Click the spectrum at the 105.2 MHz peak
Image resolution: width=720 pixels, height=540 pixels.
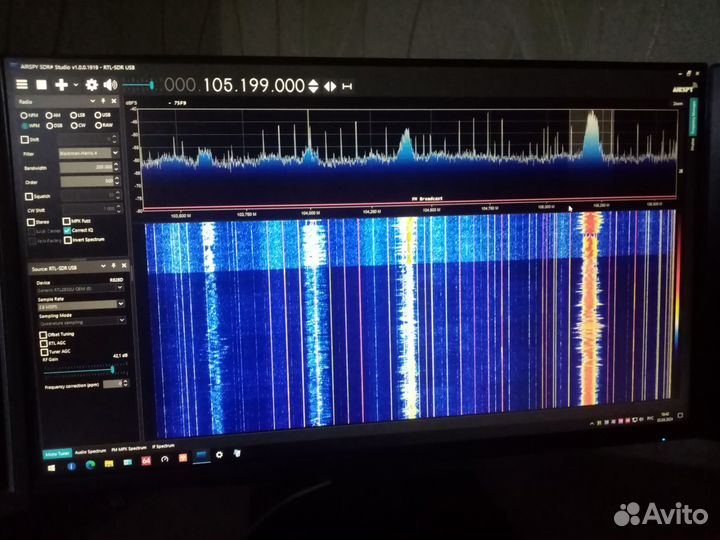click(592, 133)
